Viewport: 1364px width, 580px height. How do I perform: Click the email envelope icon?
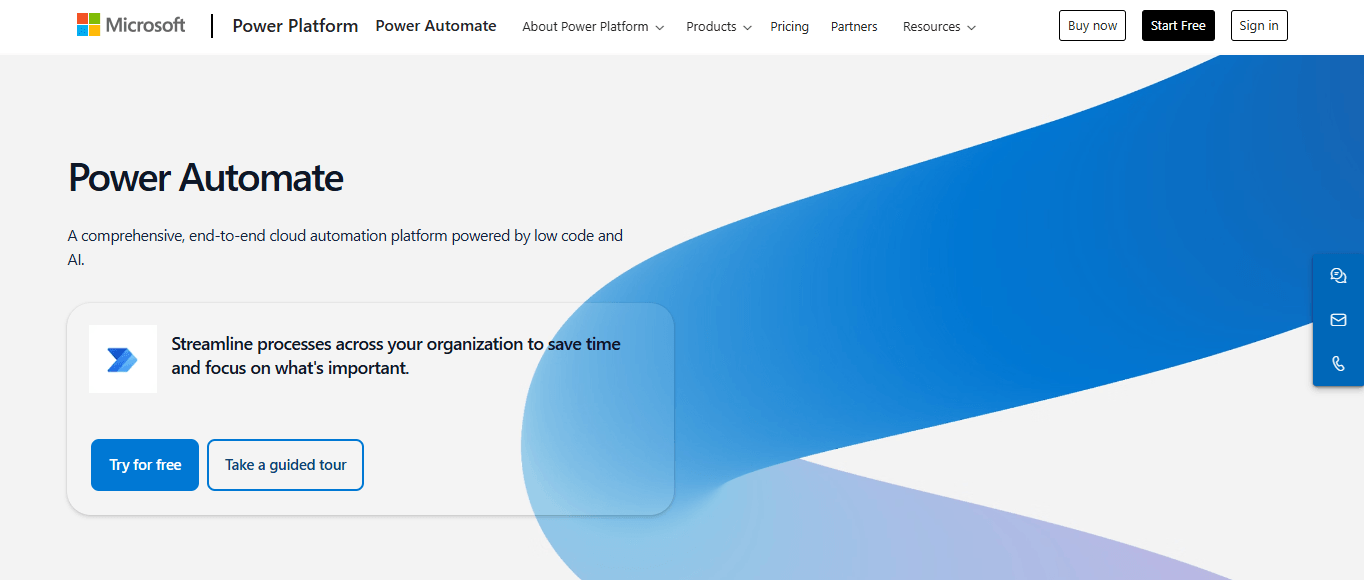tap(1338, 320)
